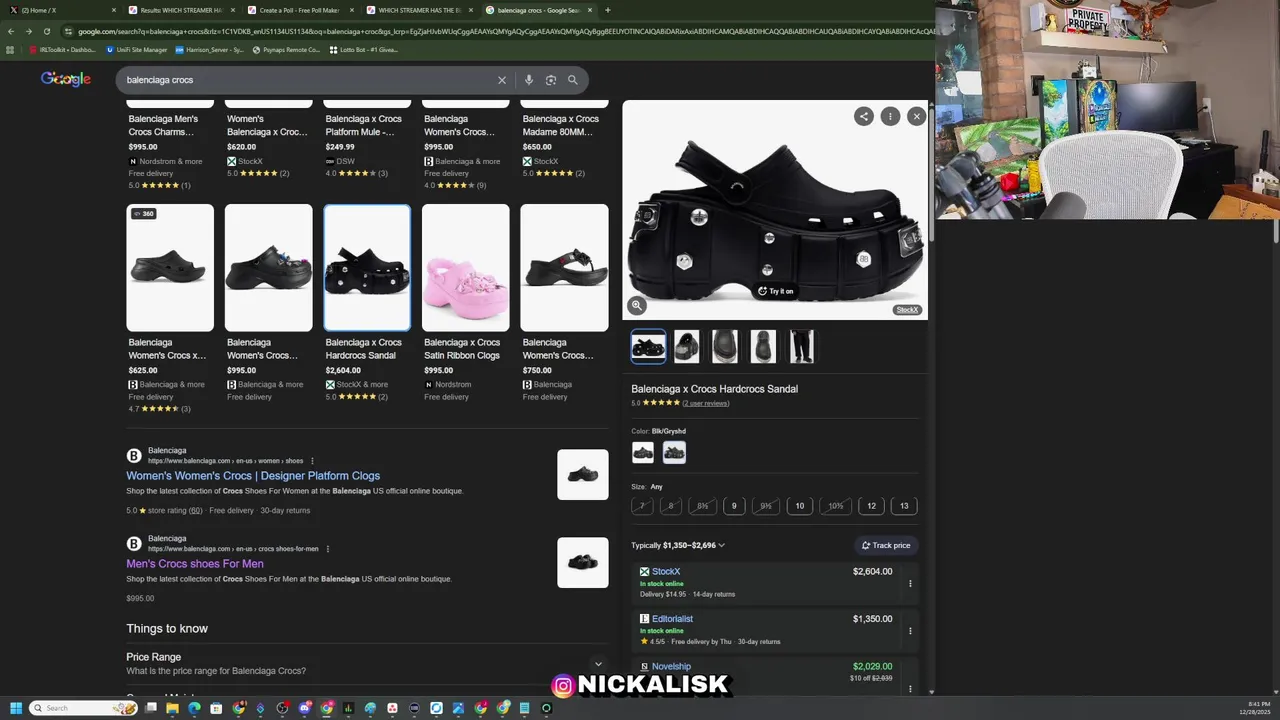Show the second Hardcrocs gallery thumbnail

(686, 346)
